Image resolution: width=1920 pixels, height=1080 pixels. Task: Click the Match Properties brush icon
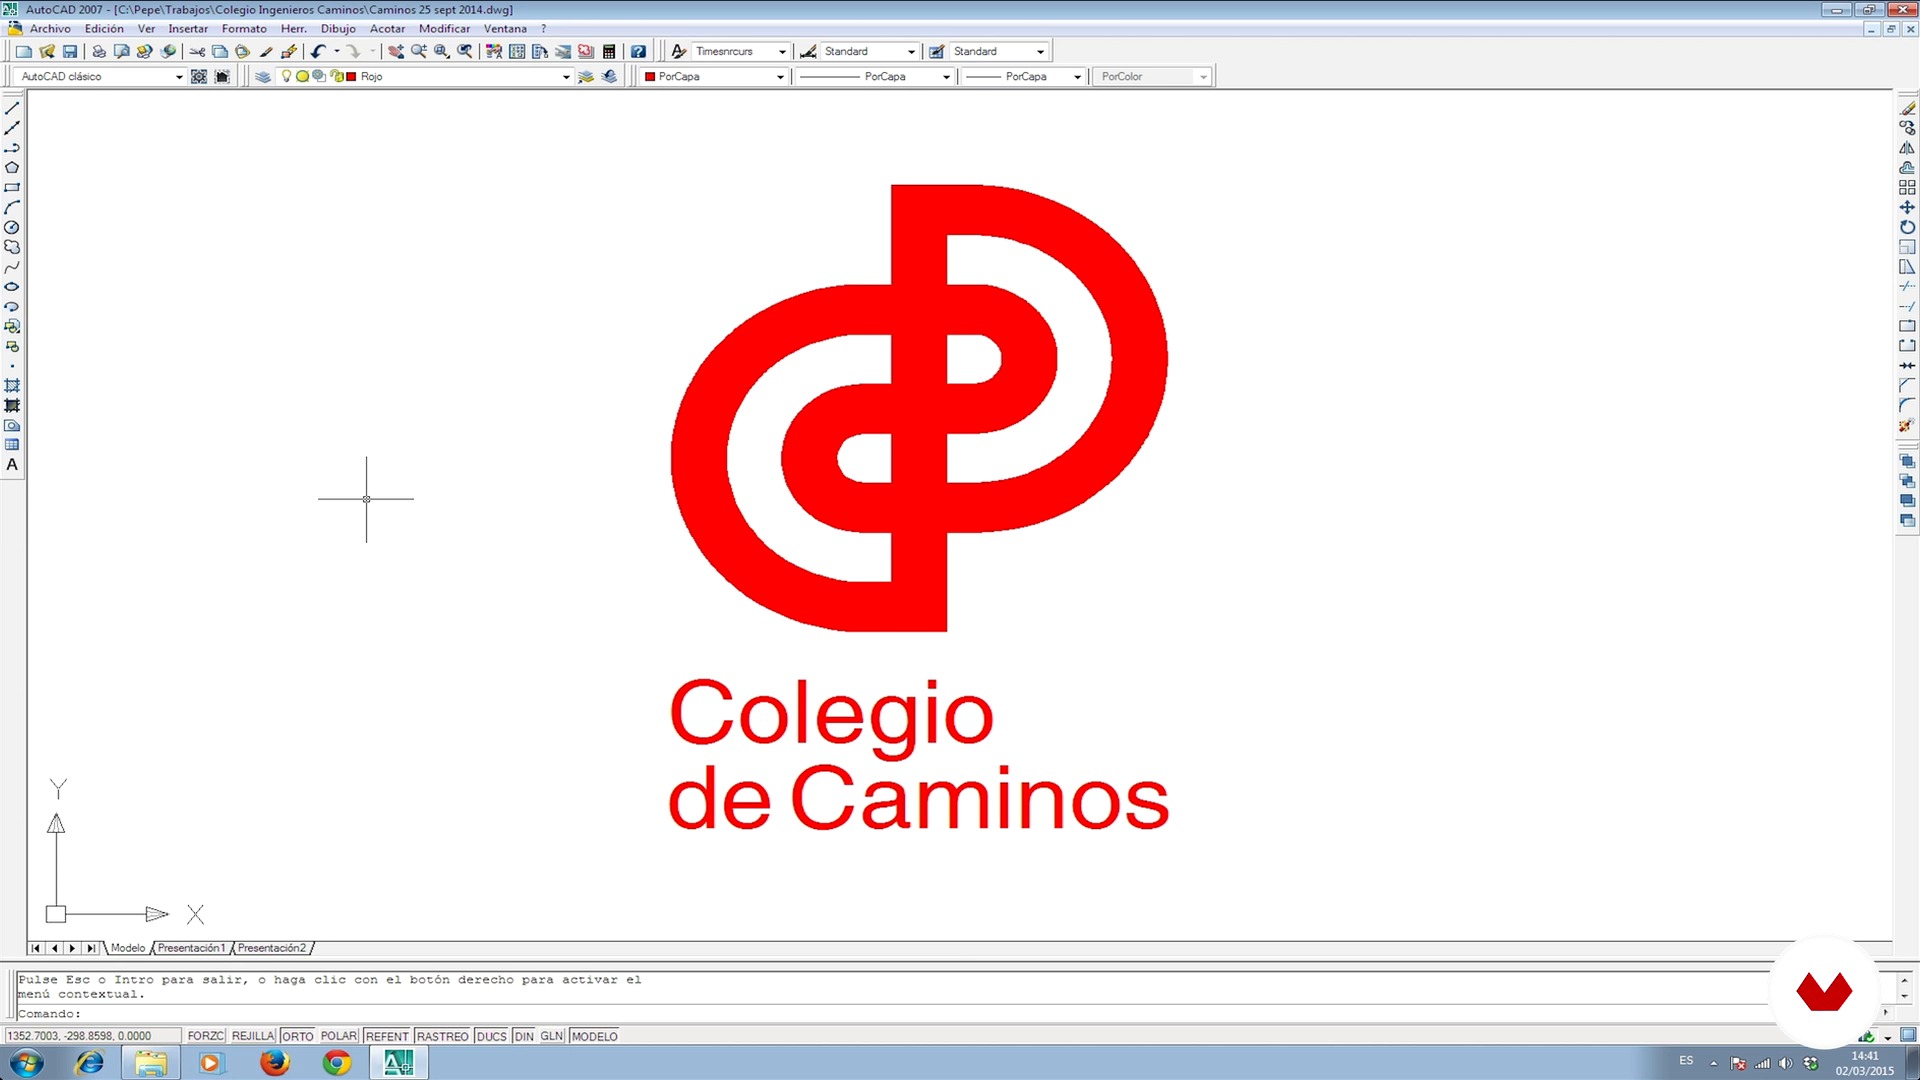click(266, 51)
